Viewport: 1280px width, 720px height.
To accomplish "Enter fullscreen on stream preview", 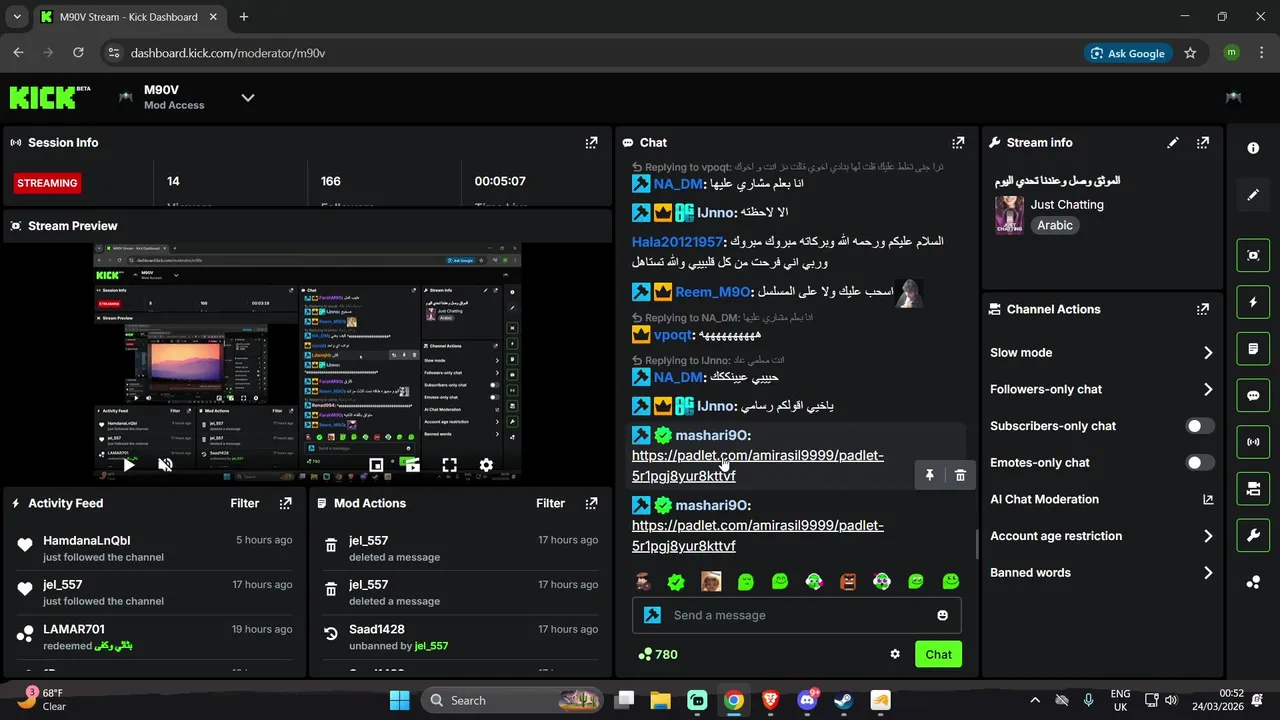I will pos(450,465).
